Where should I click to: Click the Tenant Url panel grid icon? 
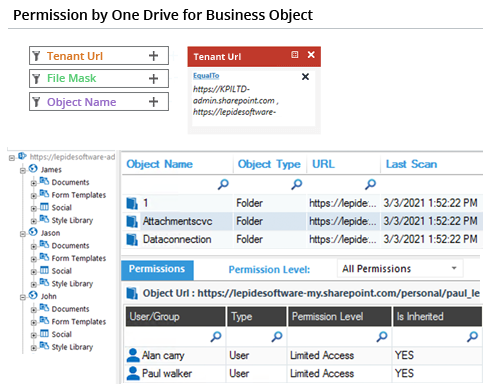pos(295,55)
